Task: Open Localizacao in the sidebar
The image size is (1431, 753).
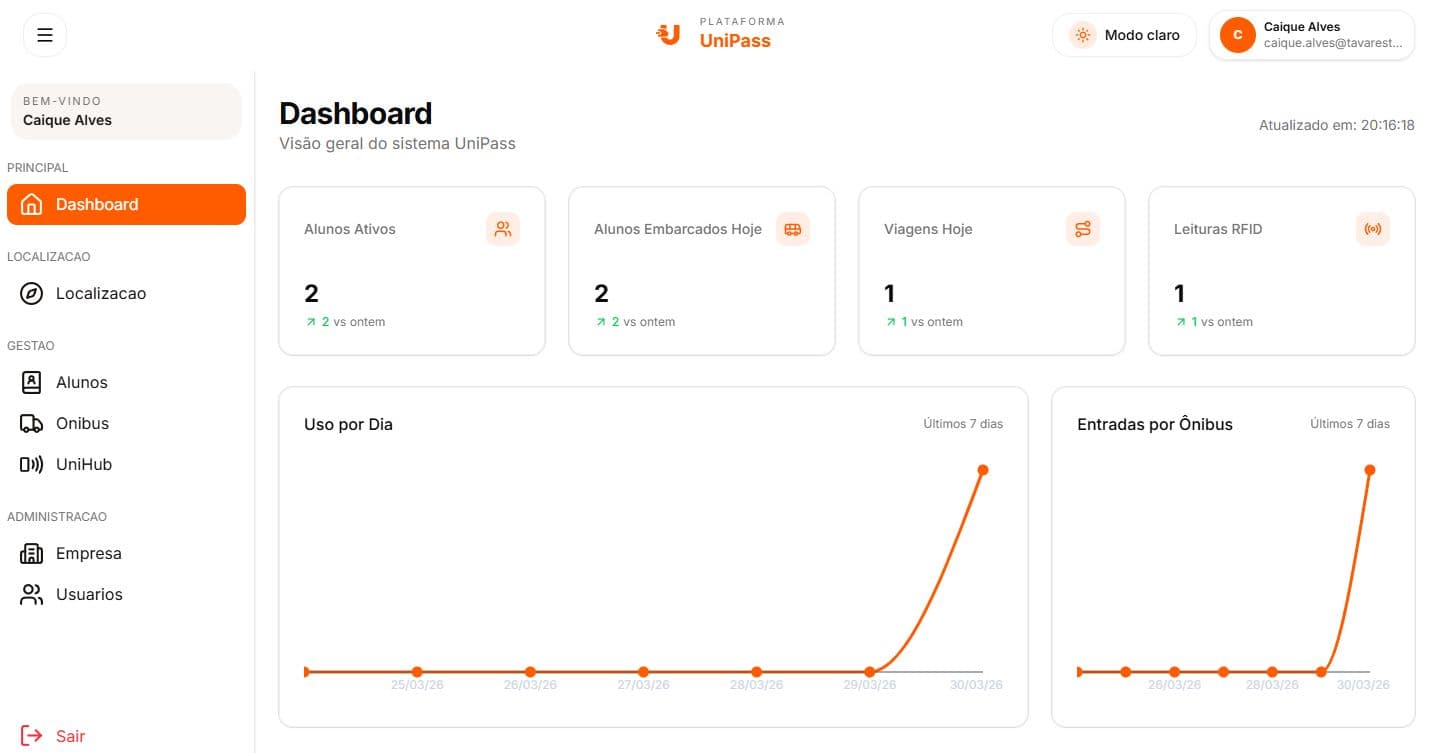Action: pos(126,293)
